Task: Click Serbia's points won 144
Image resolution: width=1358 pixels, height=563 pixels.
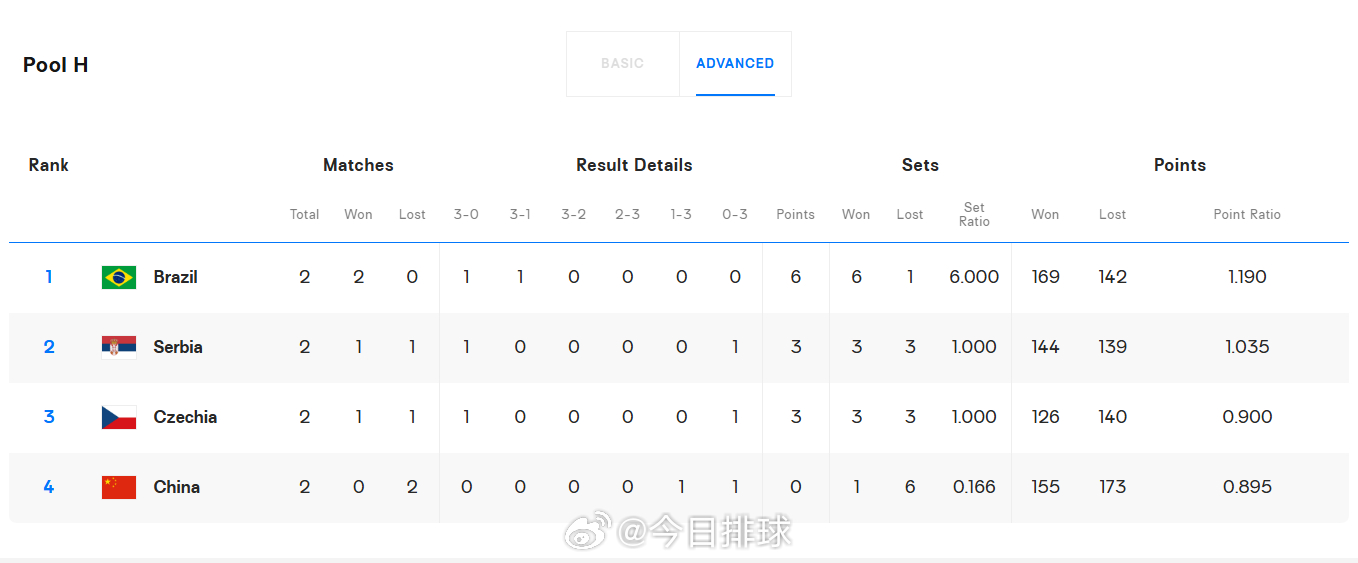Action: tap(1045, 347)
